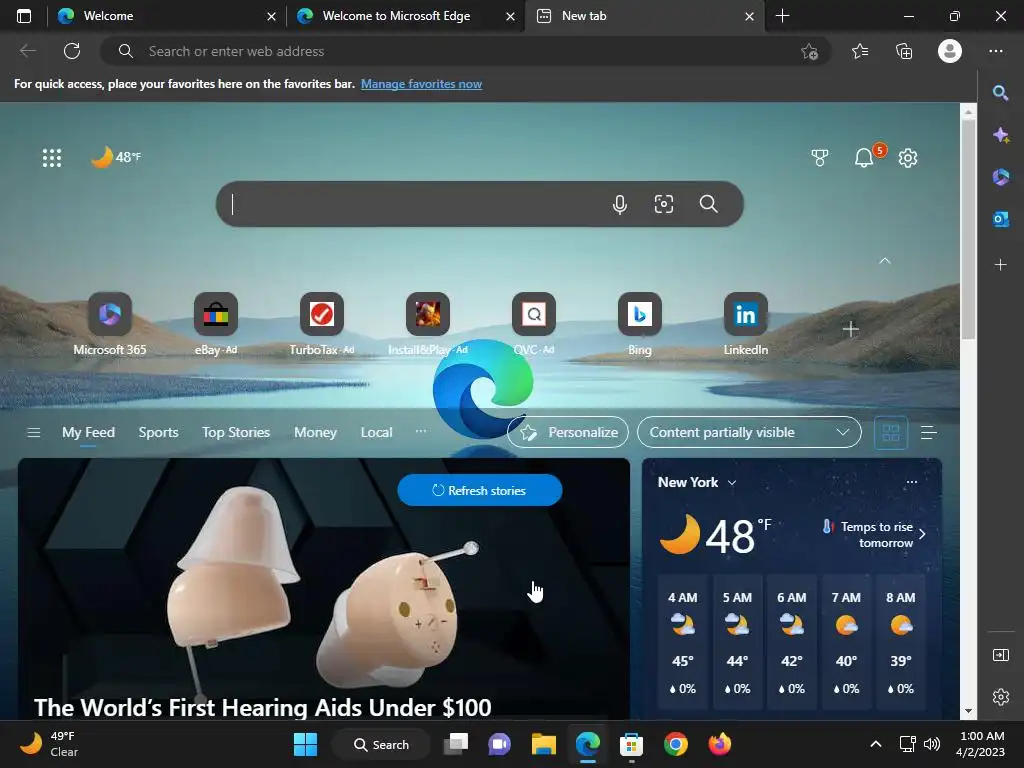The height and width of the screenshot is (768, 1024).
Task: Start voice search with microphone icon
Action: 620,204
